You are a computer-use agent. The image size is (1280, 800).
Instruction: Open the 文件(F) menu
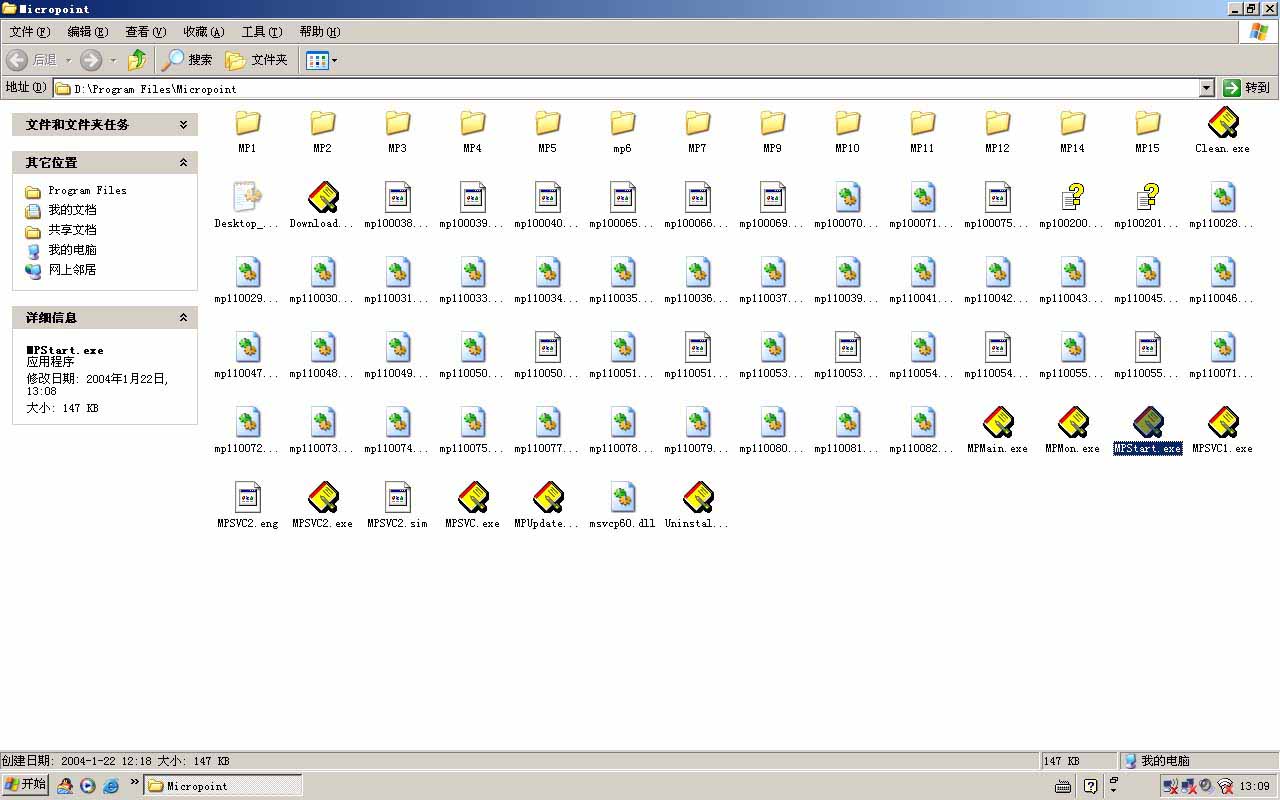tap(30, 32)
